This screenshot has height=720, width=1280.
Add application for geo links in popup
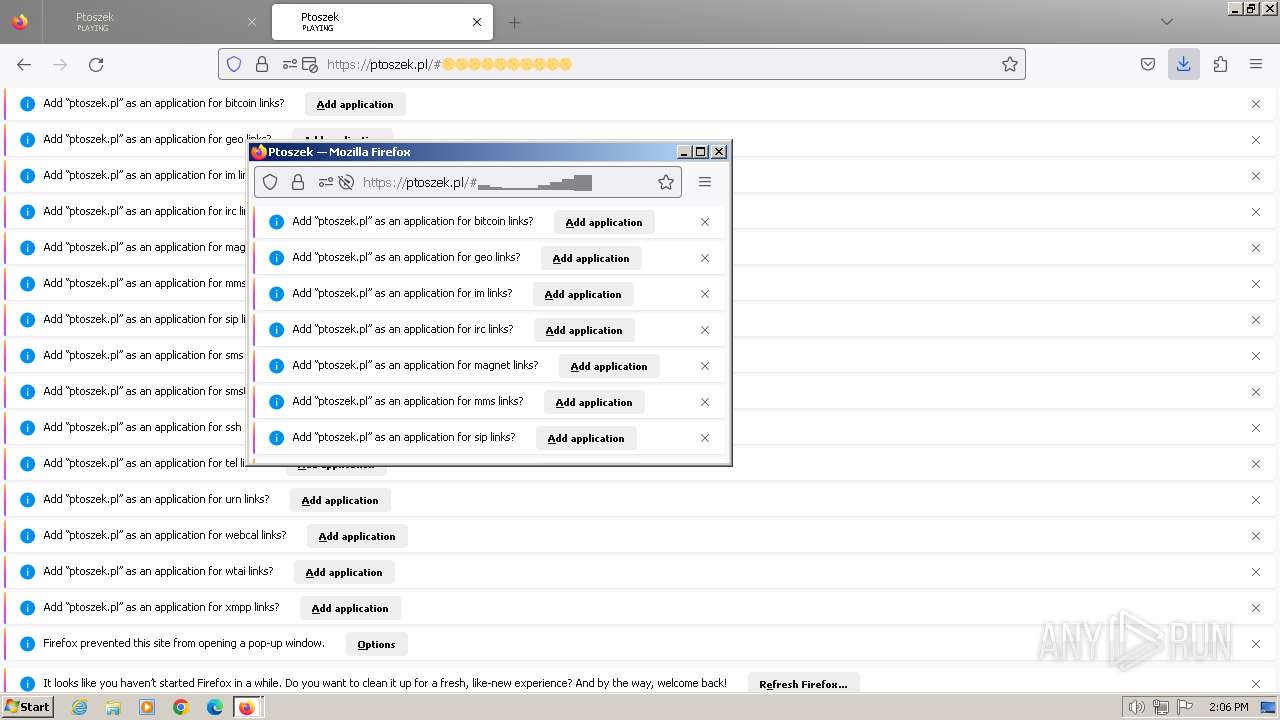[591, 258]
